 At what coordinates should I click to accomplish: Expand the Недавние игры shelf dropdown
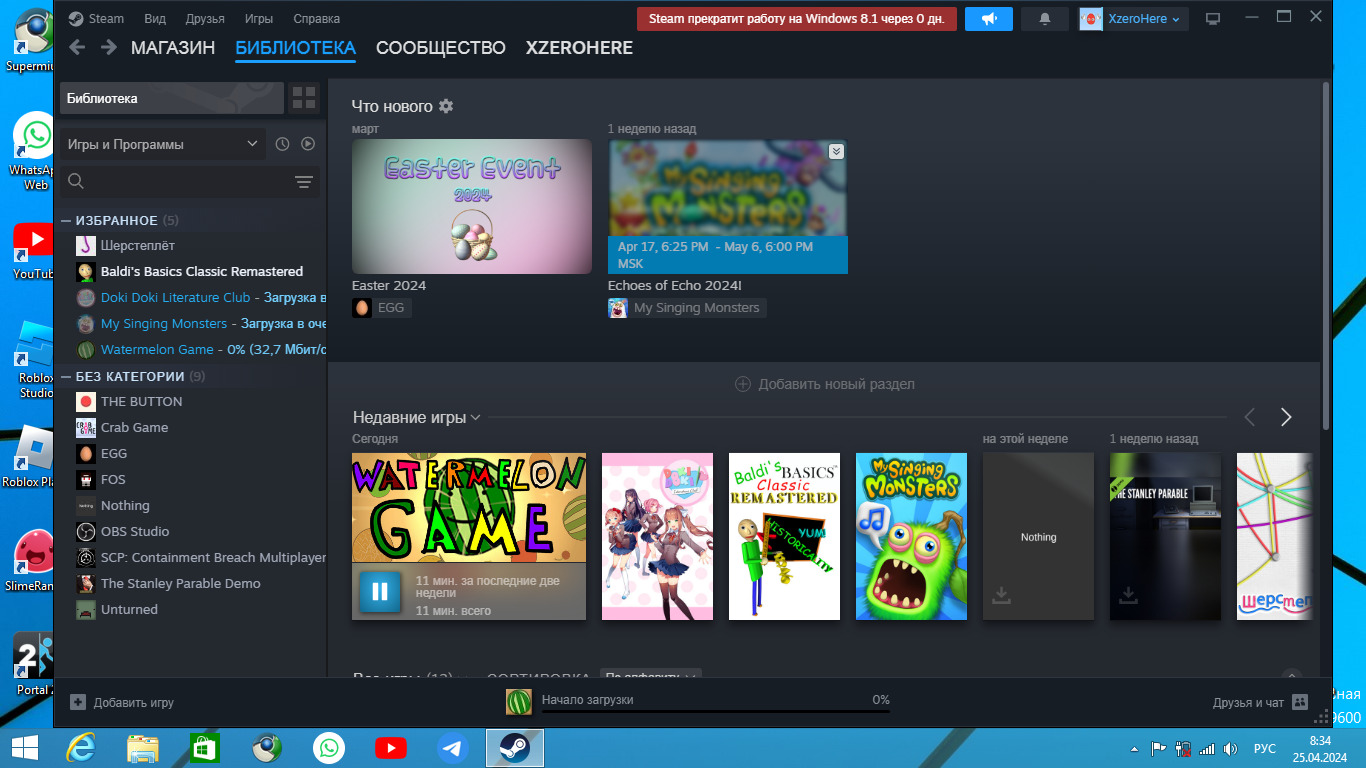pyautogui.click(x=475, y=418)
